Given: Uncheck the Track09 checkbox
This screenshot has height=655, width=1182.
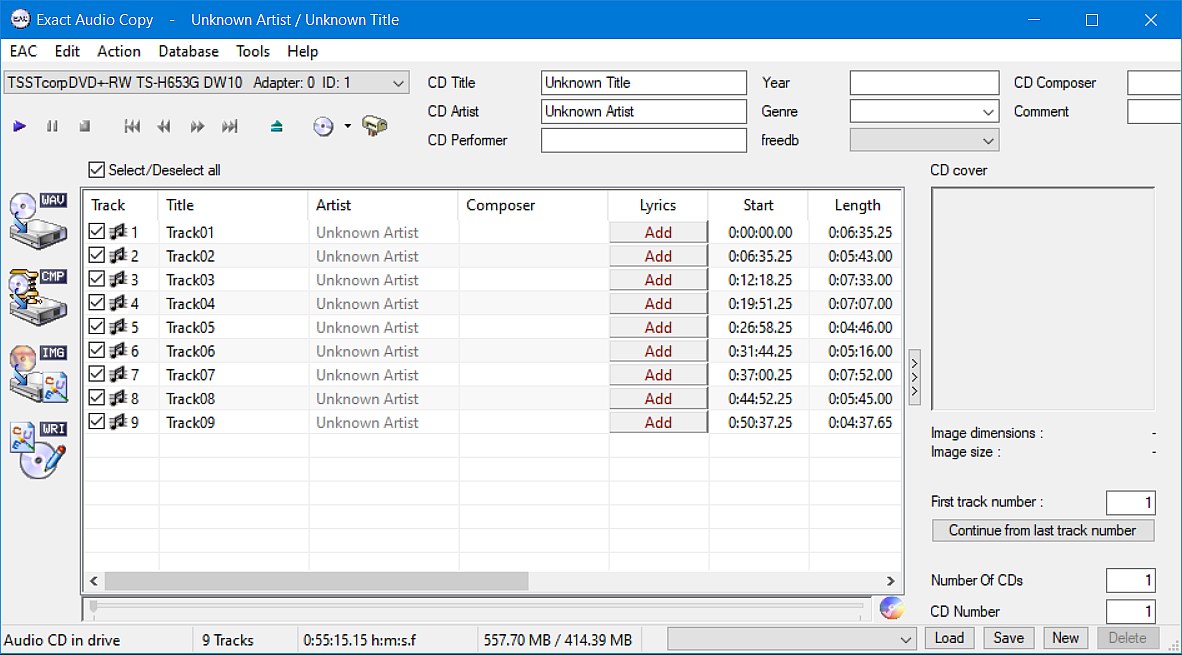Looking at the screenshot, I should coord(96,421).
